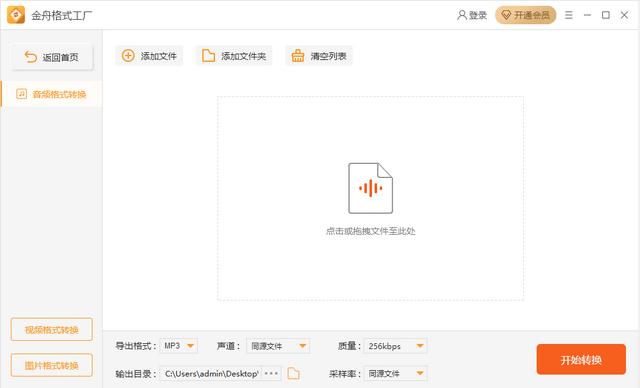Image resolution: width=640 pixels, height=388 pixels.
Task: Click 添加文件夹 to add a folder
Action: (x=234, y=56)
